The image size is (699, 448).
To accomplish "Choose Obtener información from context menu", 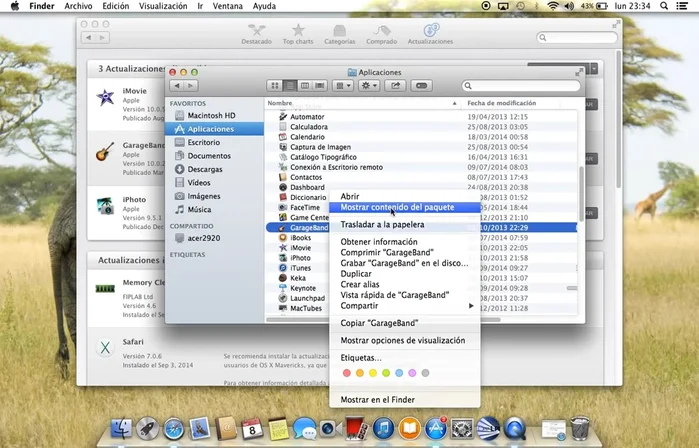I will point(379,242).
